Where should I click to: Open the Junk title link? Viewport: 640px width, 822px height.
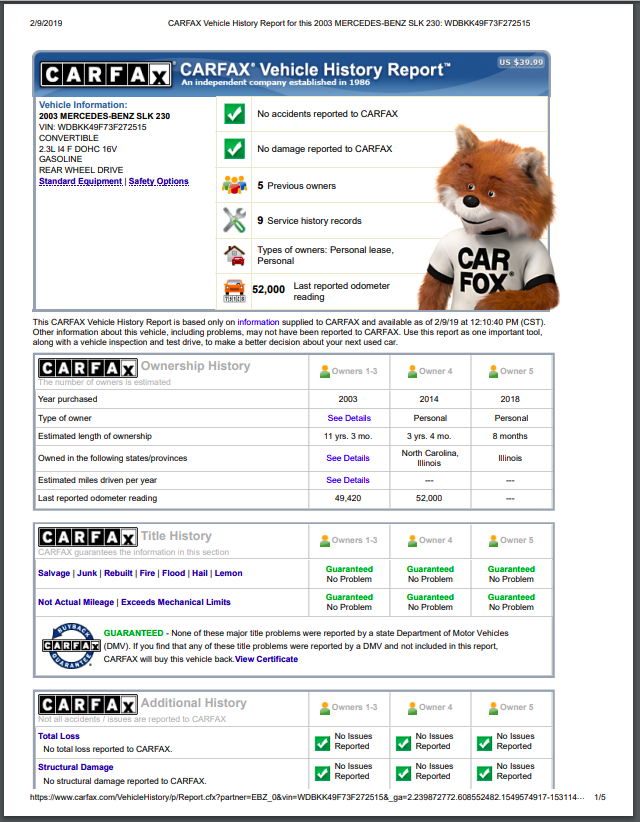(x=87, y=573)
